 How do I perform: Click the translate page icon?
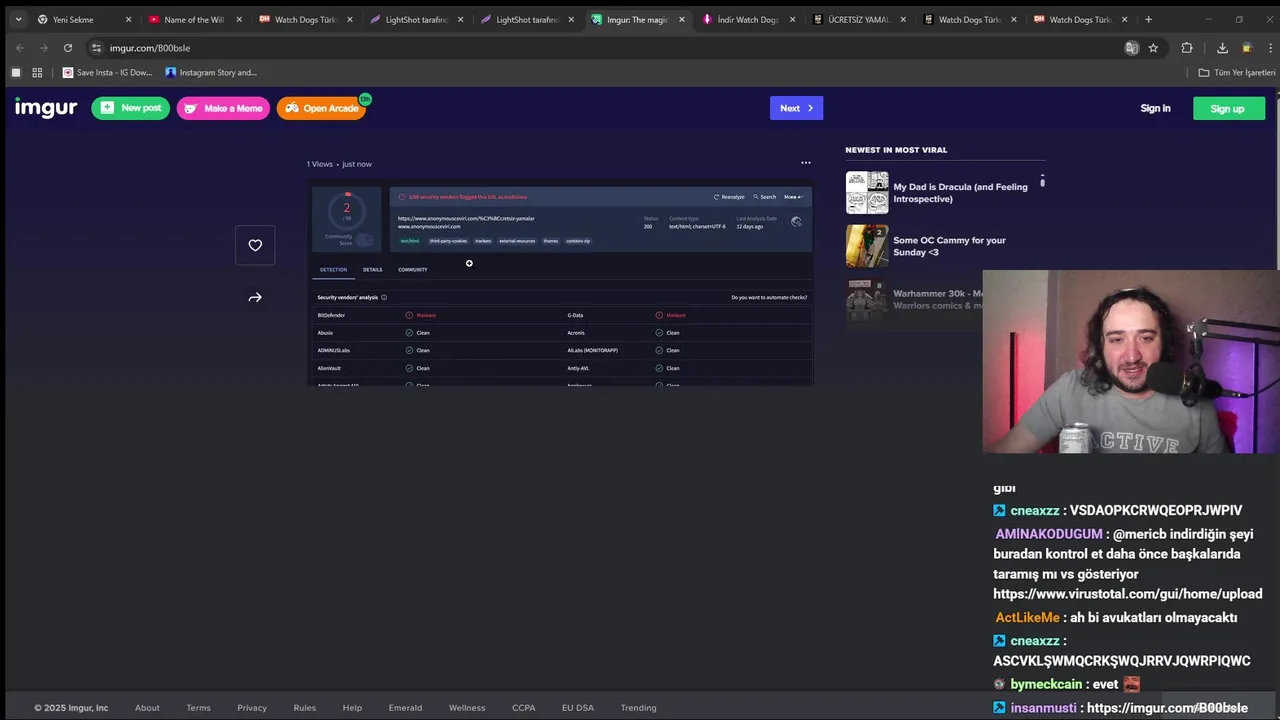coord(1131,48)
